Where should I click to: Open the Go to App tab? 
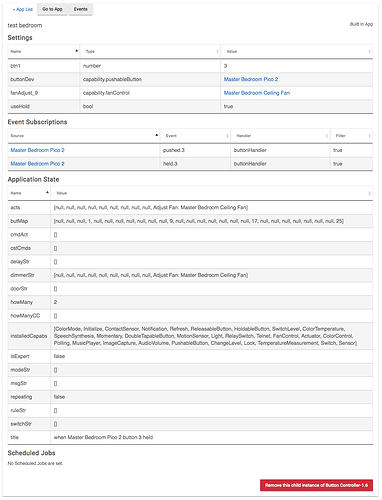[52, 9]
